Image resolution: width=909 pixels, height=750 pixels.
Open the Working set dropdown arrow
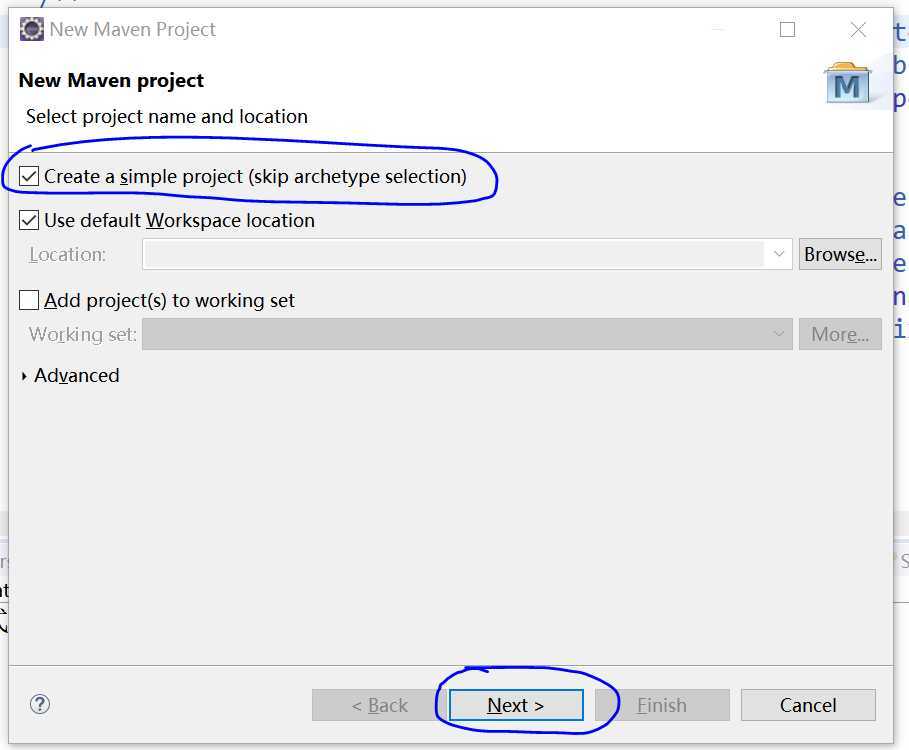pyautogui.click(x=779, y=334)
